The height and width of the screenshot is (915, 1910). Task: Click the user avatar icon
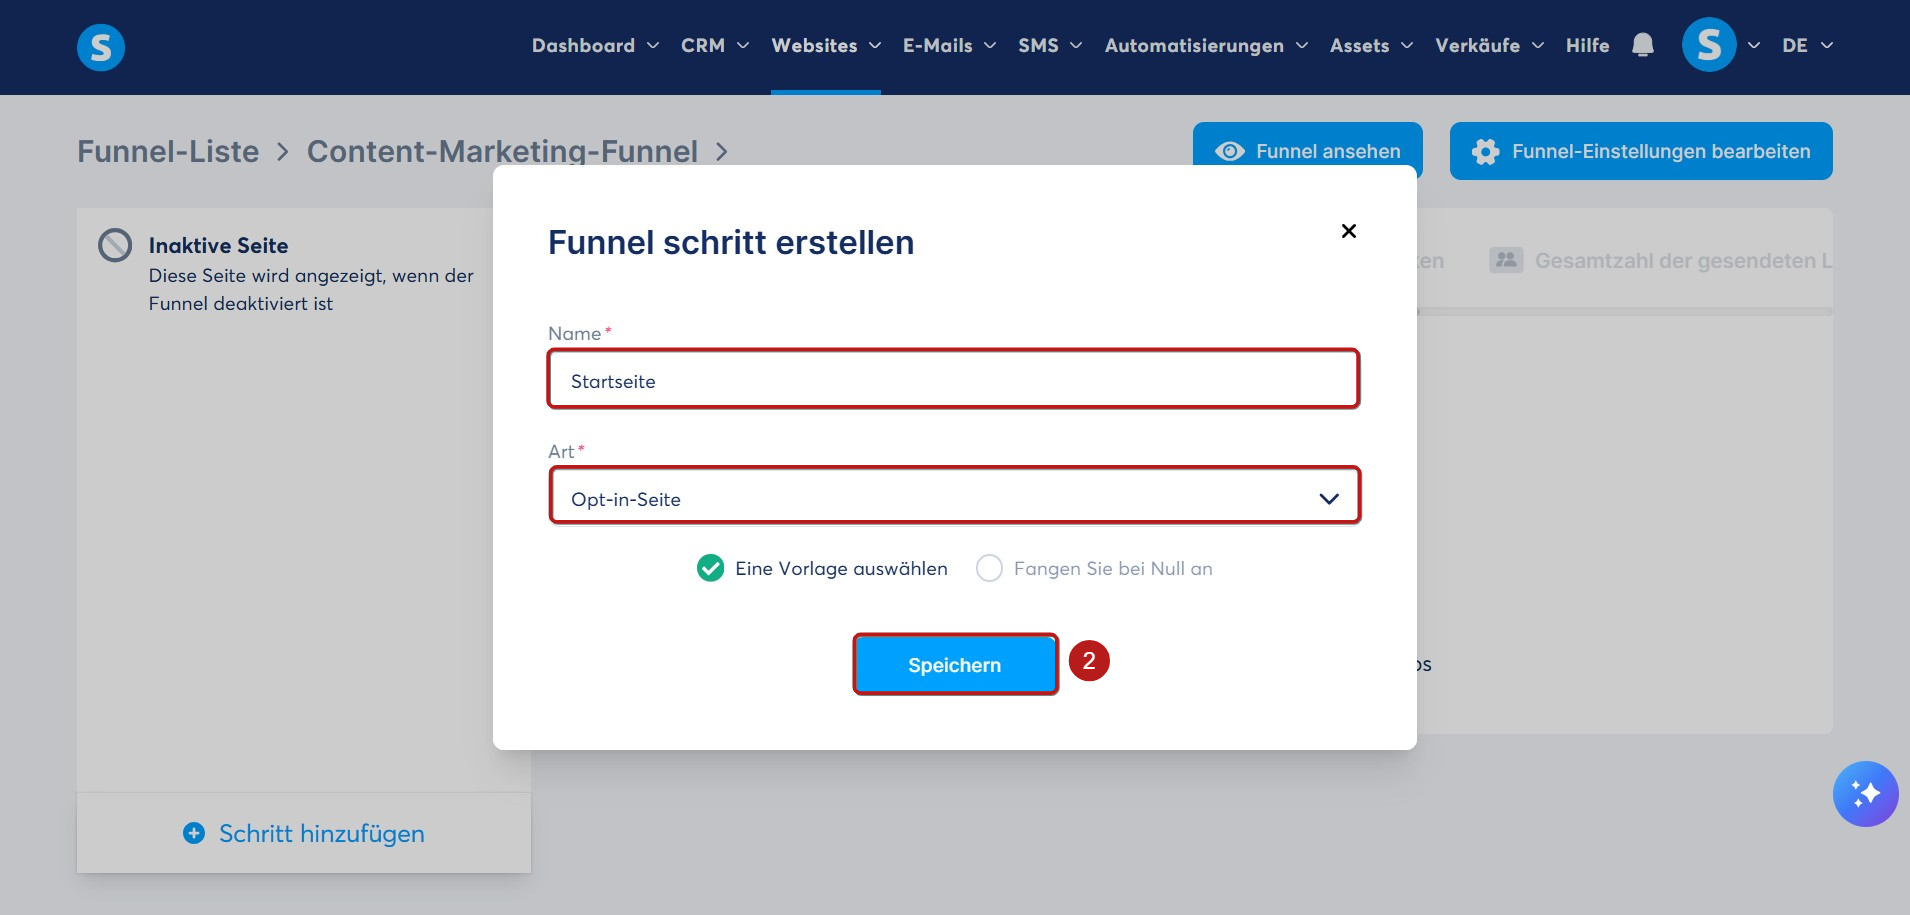[x=1709, y=45]
